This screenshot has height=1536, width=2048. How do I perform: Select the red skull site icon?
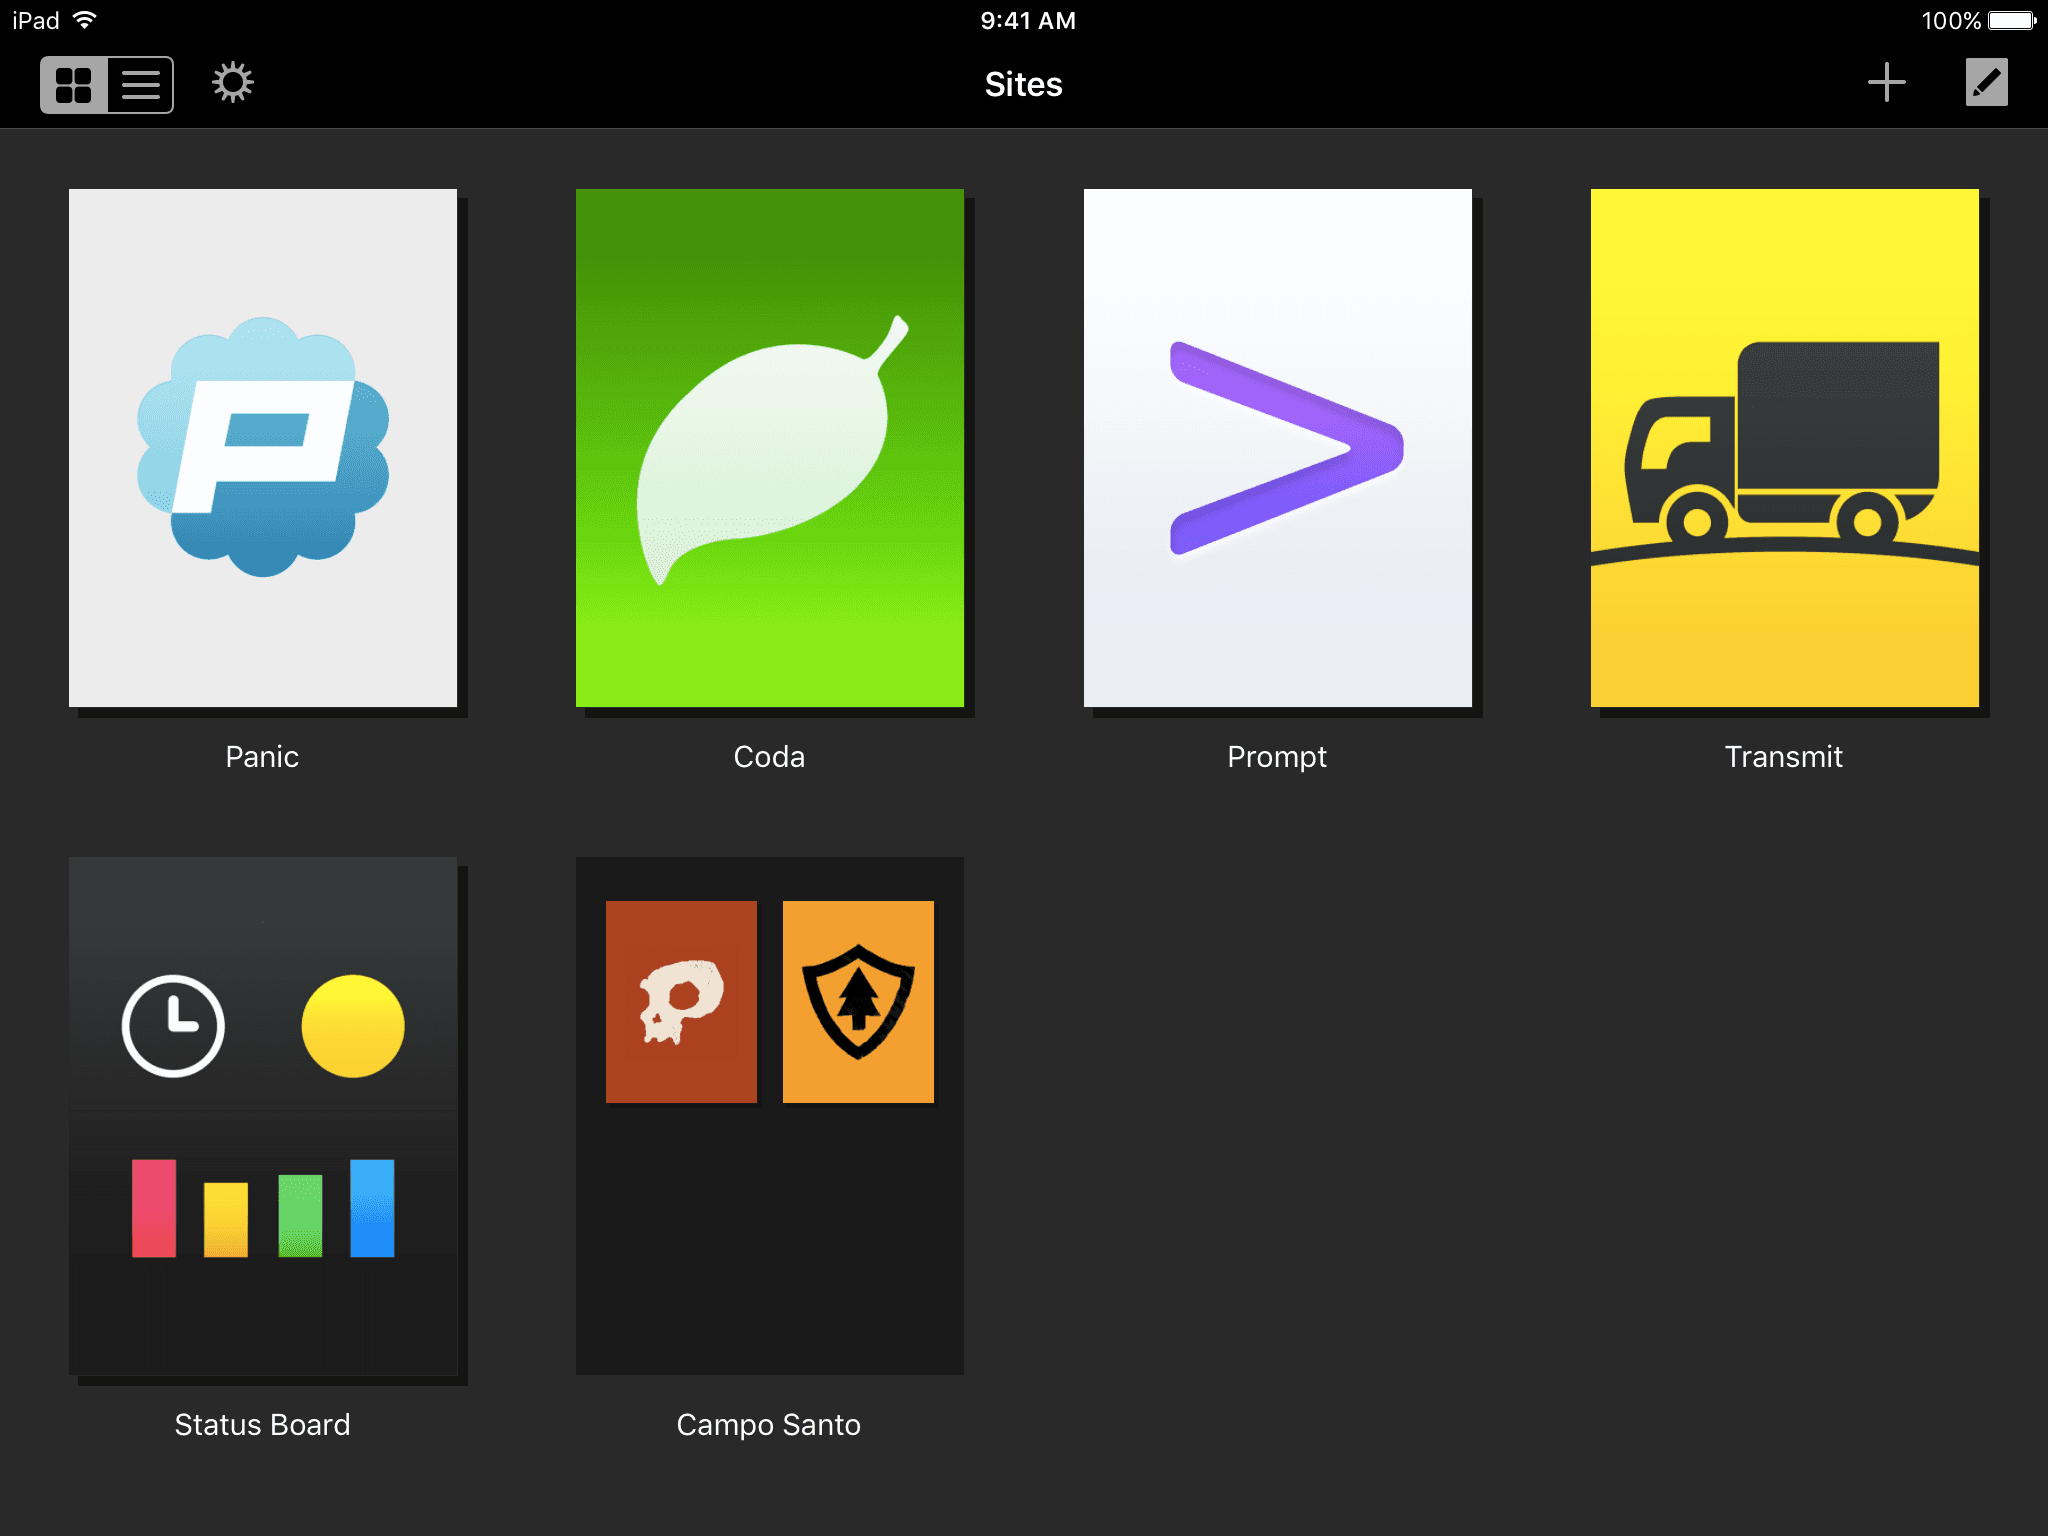681,1002
